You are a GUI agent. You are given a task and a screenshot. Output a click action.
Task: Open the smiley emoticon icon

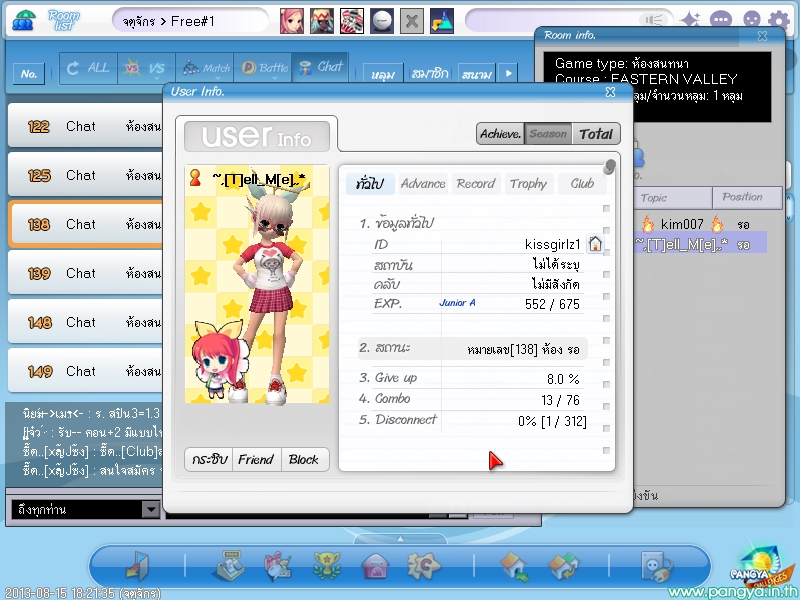752,20
